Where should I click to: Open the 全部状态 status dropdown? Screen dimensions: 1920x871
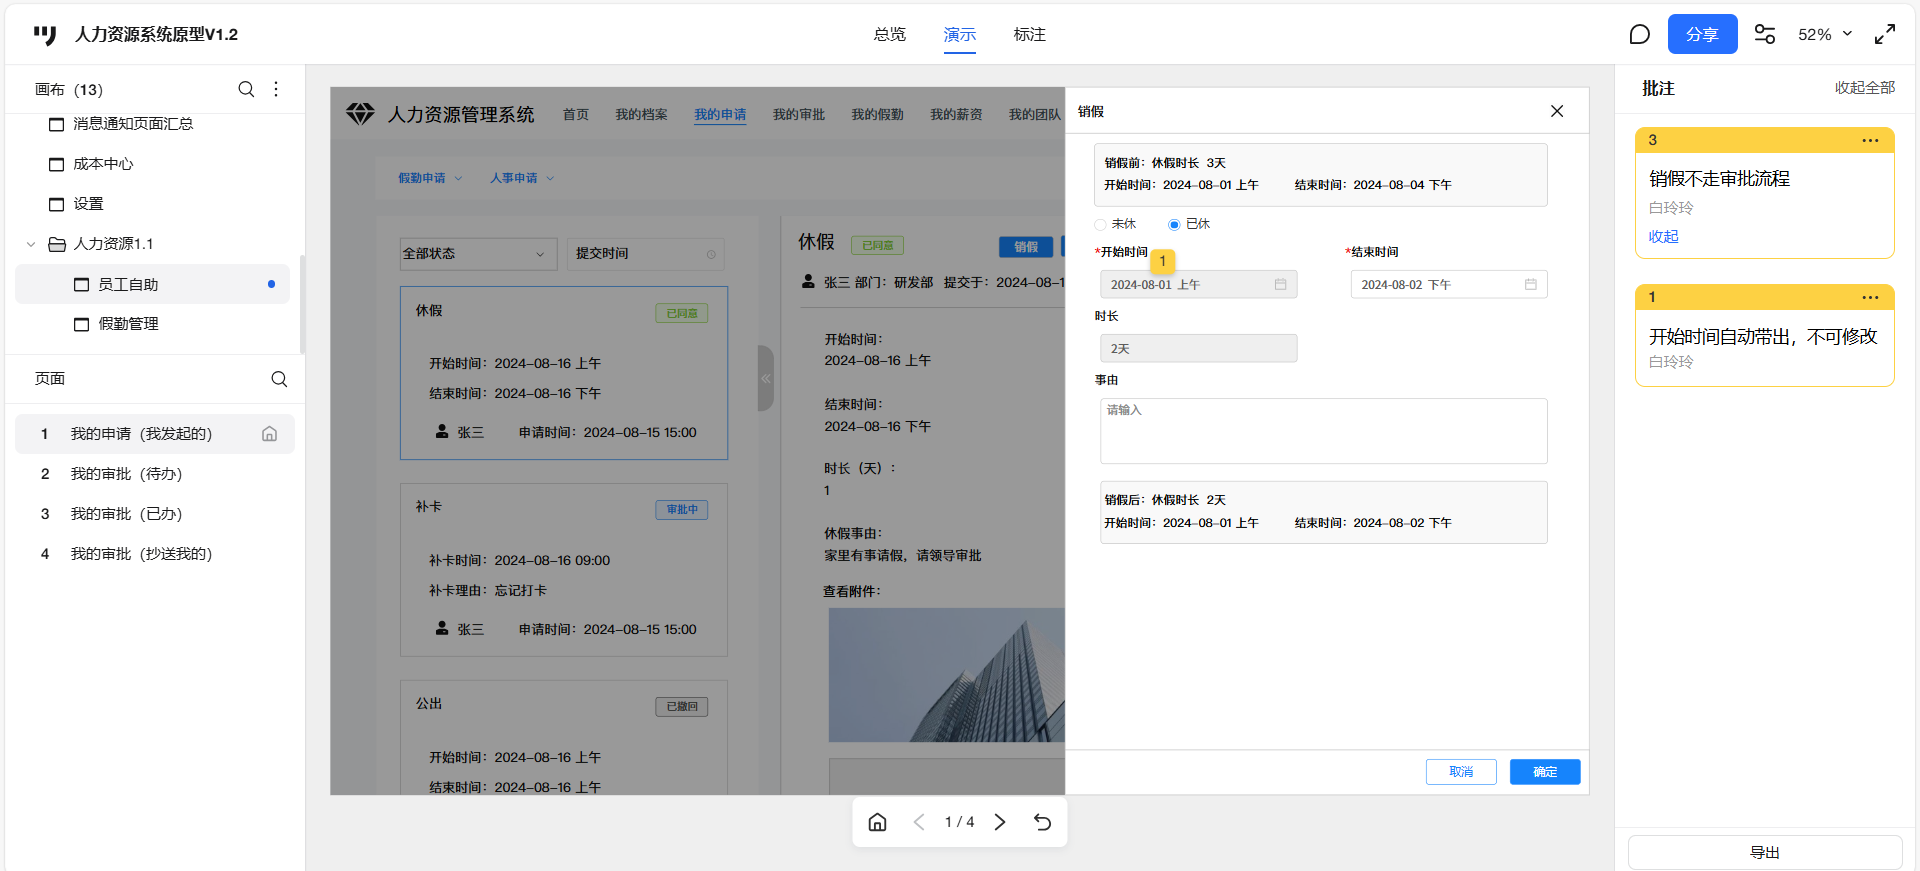pos(478,254)
